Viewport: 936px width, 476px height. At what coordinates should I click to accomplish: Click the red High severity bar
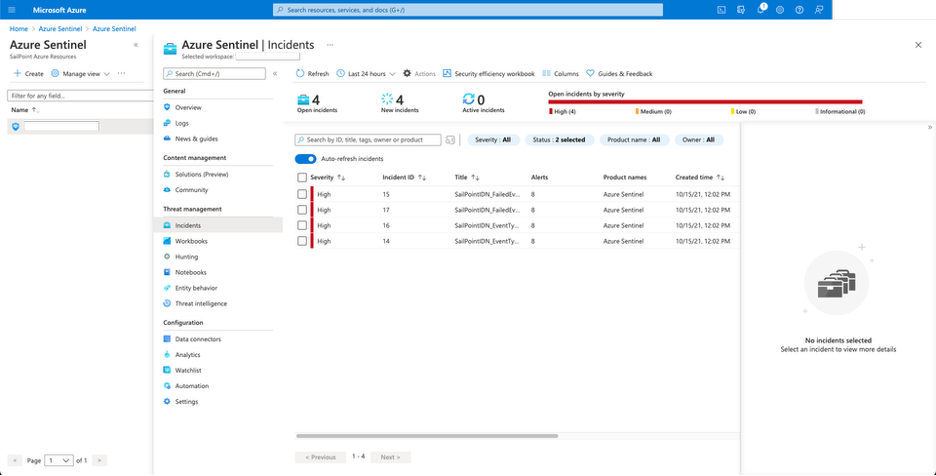[x=705, y=102]
